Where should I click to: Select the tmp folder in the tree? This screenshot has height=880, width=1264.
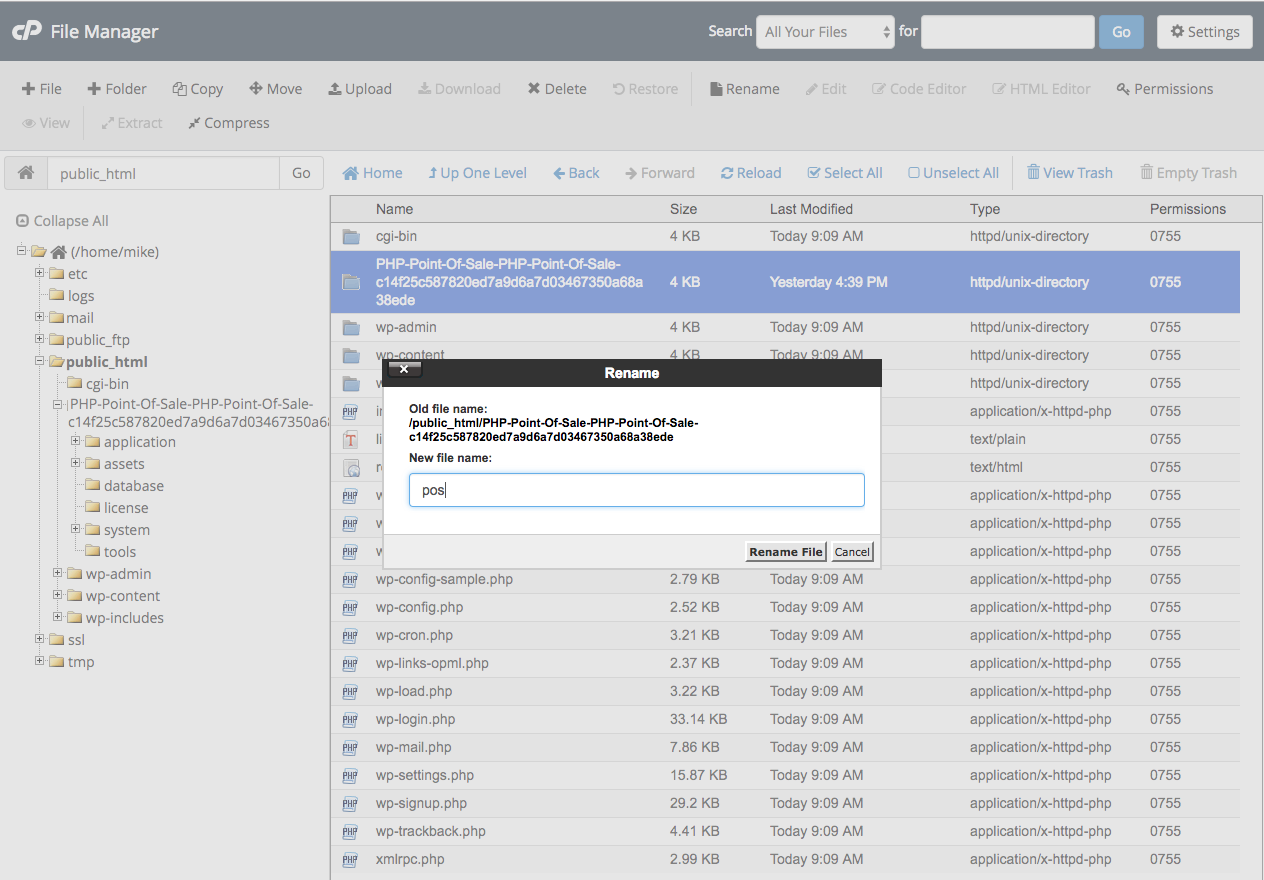pos(81,662)
